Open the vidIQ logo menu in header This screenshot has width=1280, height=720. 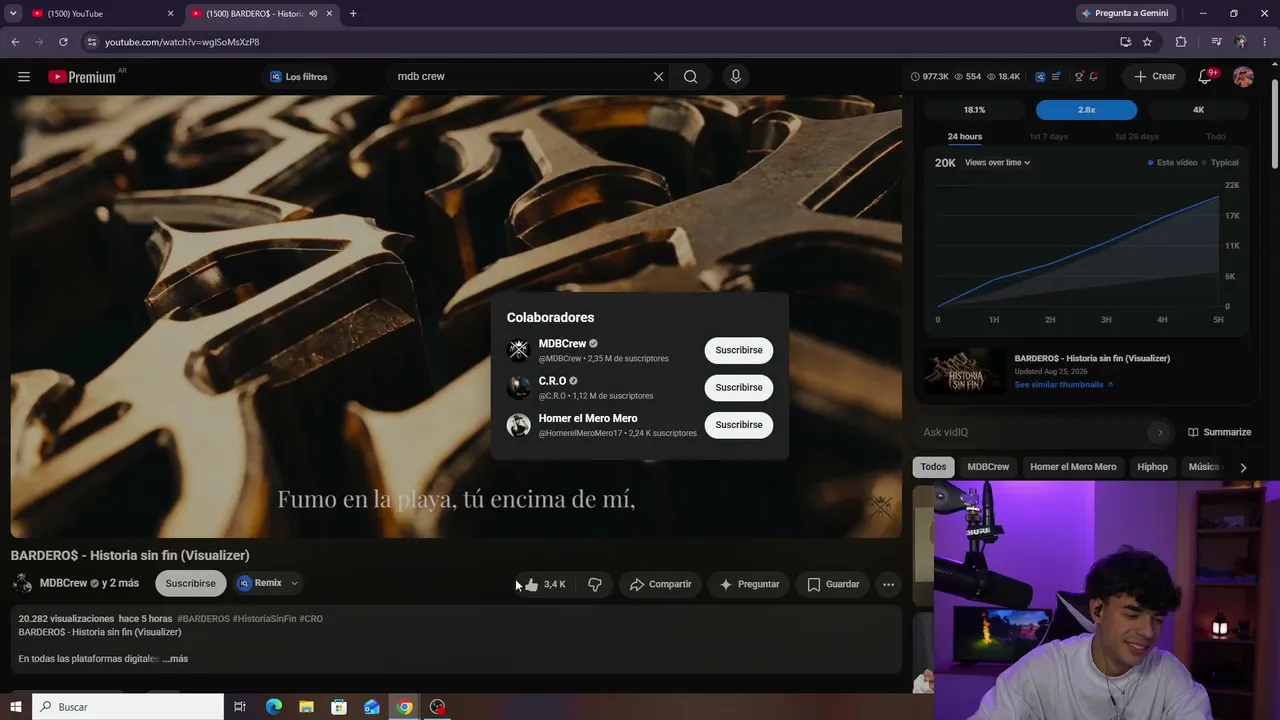tap(1040, 77)
